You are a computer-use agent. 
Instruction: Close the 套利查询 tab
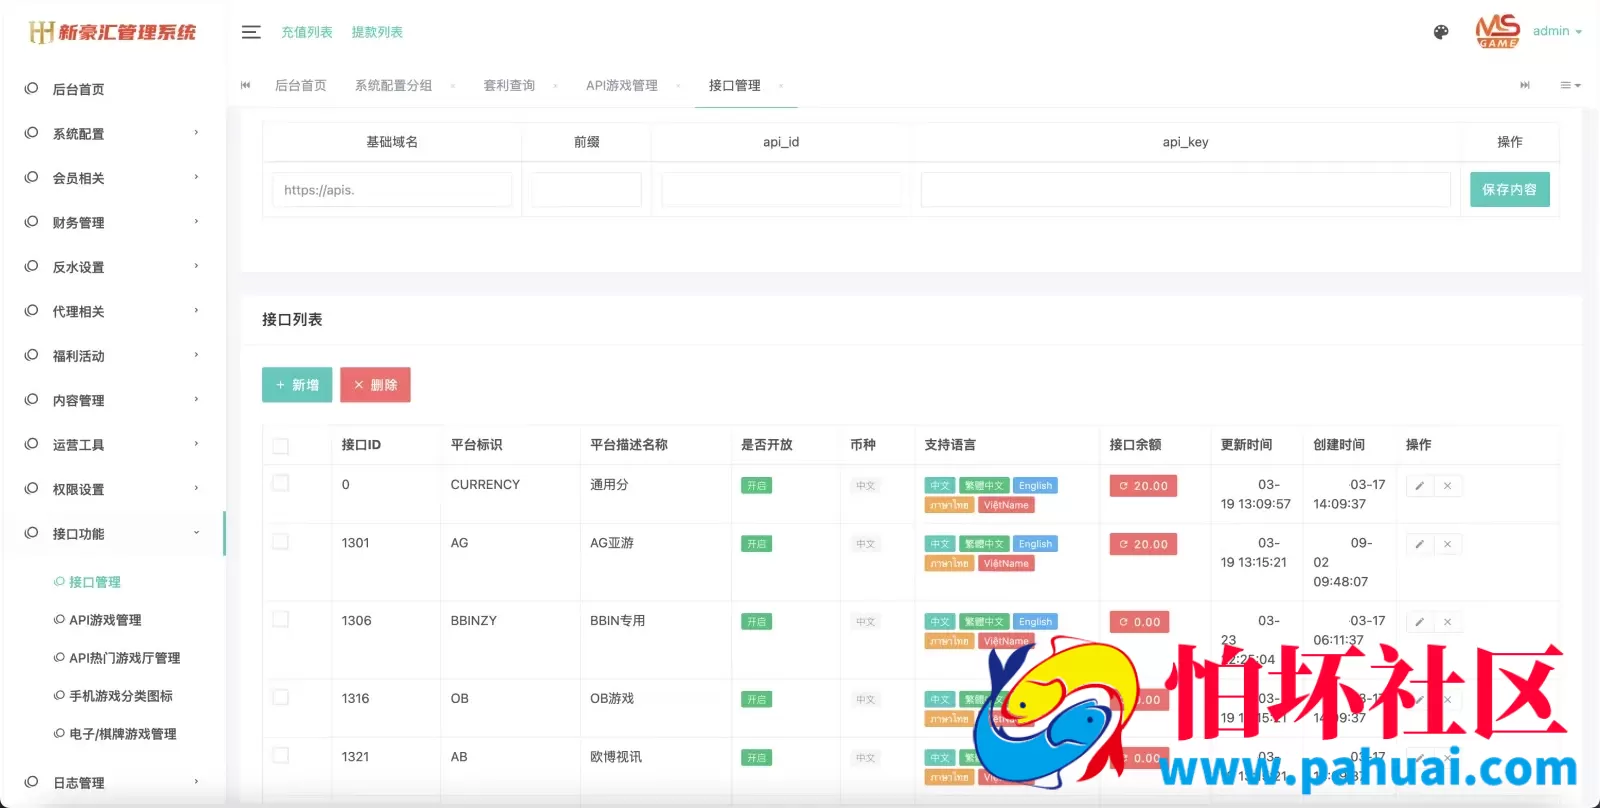tap(555, 86)
